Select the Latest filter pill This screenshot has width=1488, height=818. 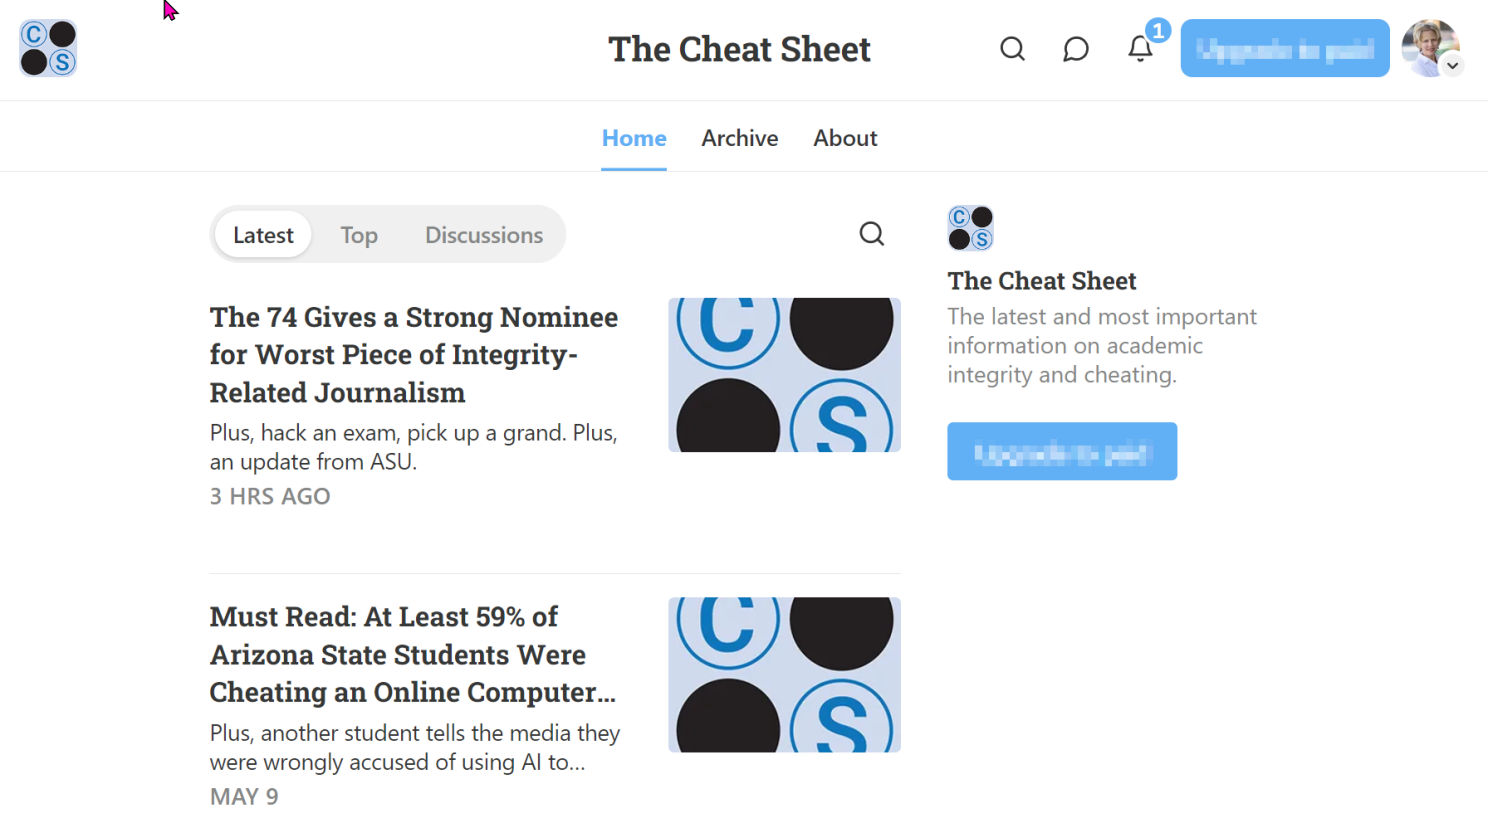click(x=263, y=235)
